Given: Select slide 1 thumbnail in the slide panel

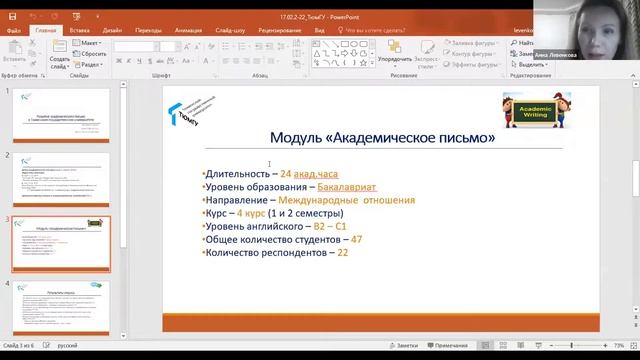Looking at the screenshot, I should [61, 116].
